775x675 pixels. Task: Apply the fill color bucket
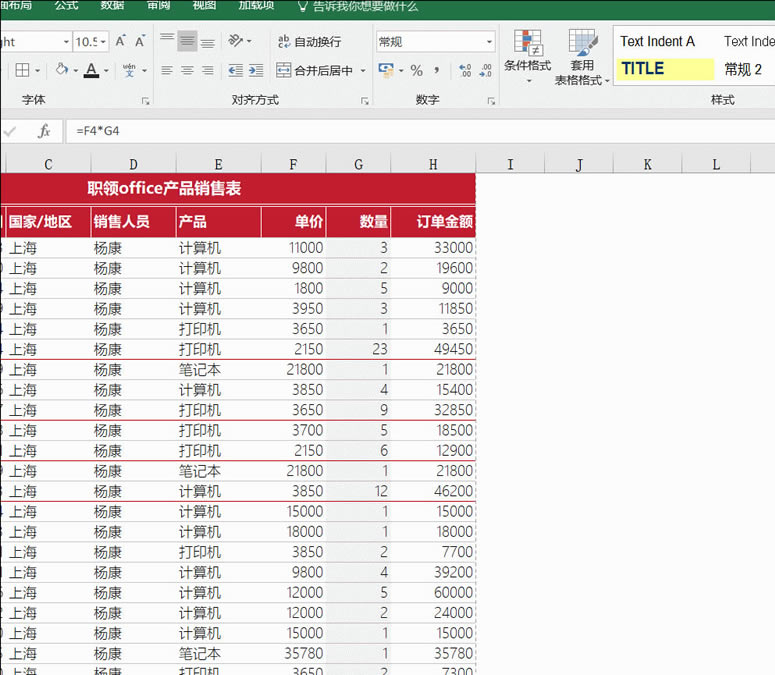(x=61, y=71)
